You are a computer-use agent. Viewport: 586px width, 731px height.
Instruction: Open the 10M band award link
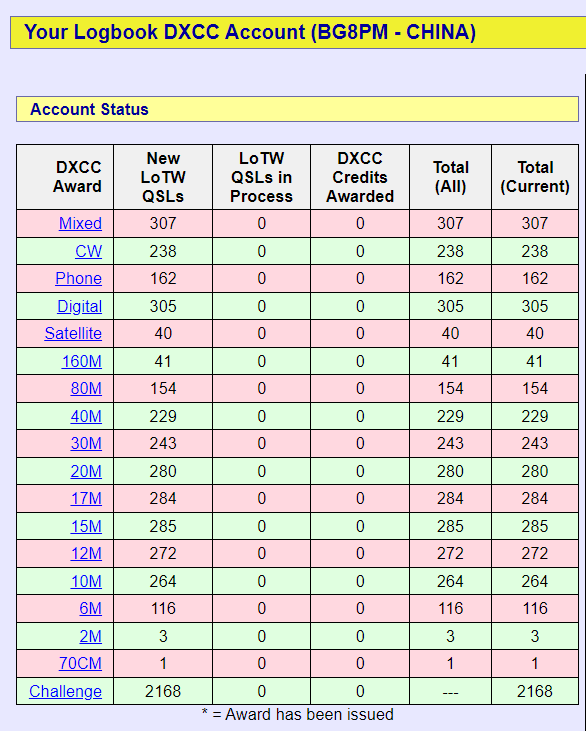coord(86,581)
